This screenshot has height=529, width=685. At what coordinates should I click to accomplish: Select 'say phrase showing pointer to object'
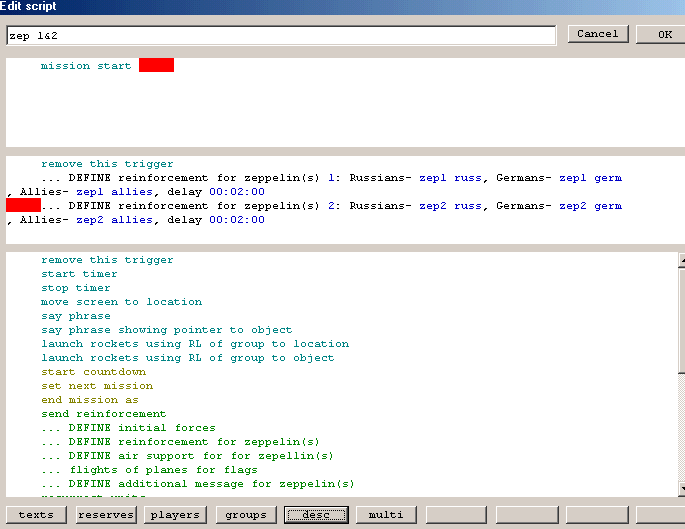point(166,330)
